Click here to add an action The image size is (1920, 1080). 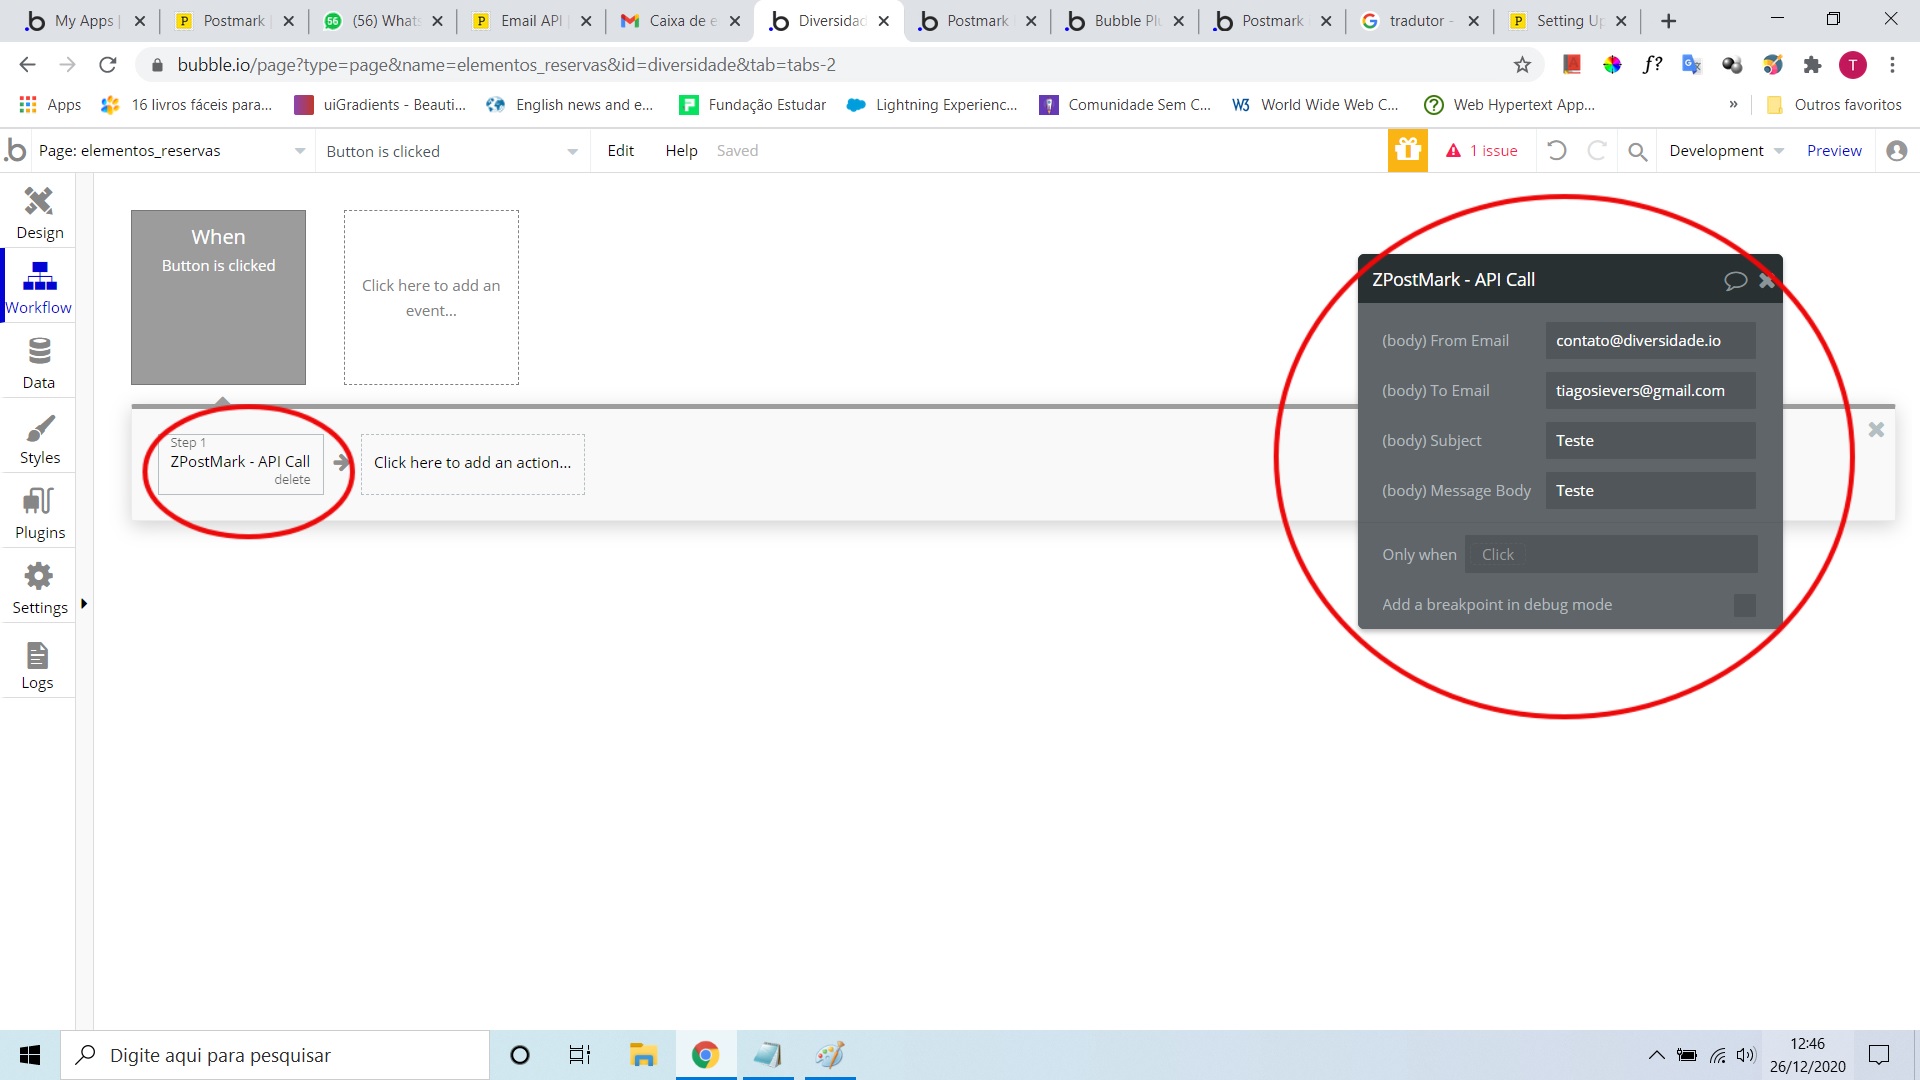click(472, 463)
